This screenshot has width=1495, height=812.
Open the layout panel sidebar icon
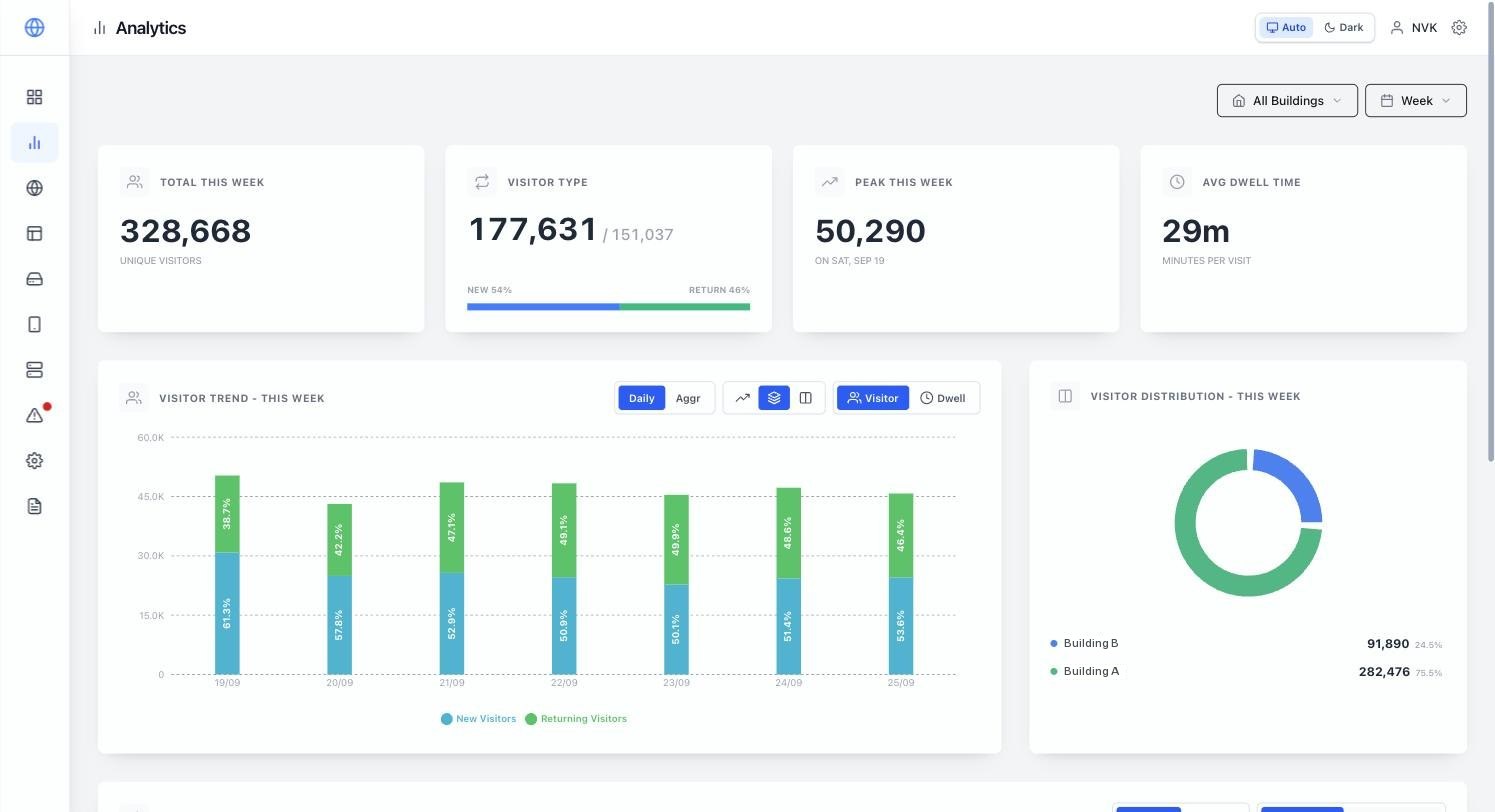click(x=34, y=233)
